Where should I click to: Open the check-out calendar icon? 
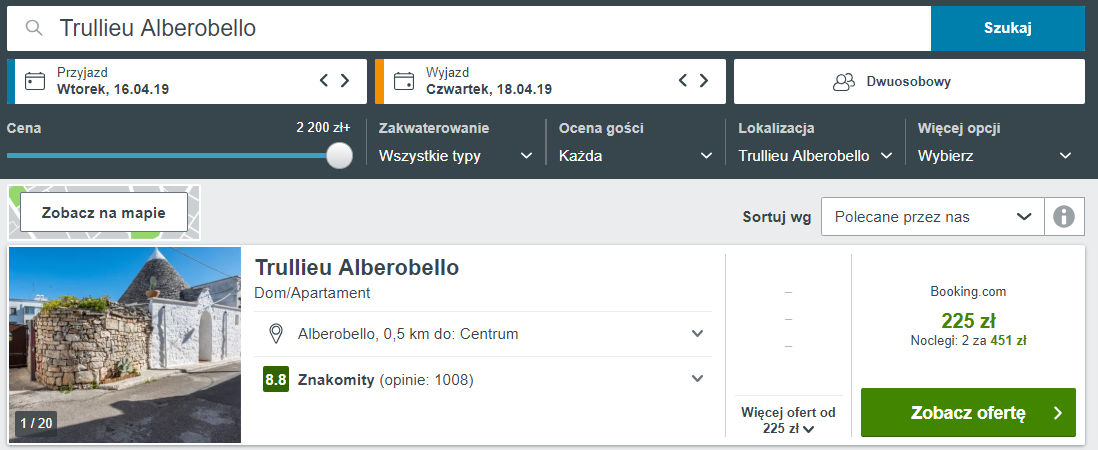coord(404,81)
